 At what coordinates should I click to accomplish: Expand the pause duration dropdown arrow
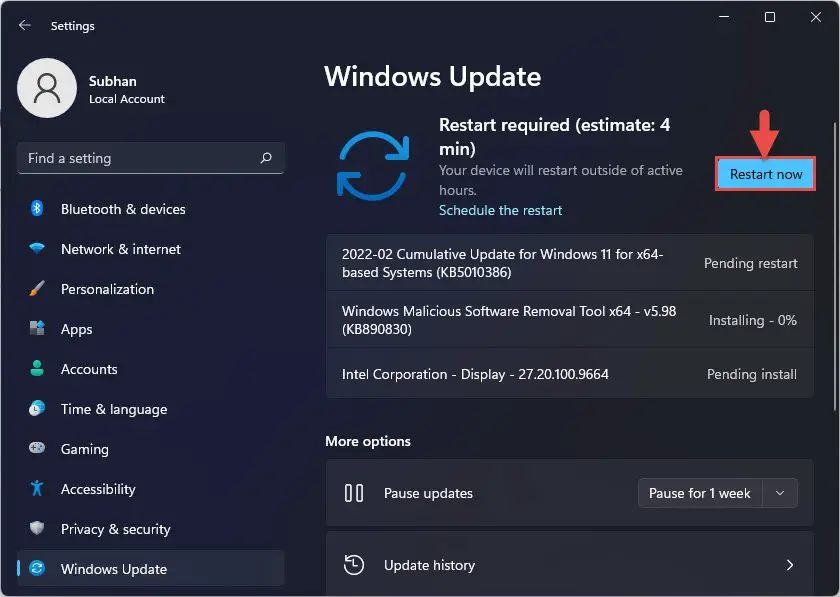[x=780, y=493]
